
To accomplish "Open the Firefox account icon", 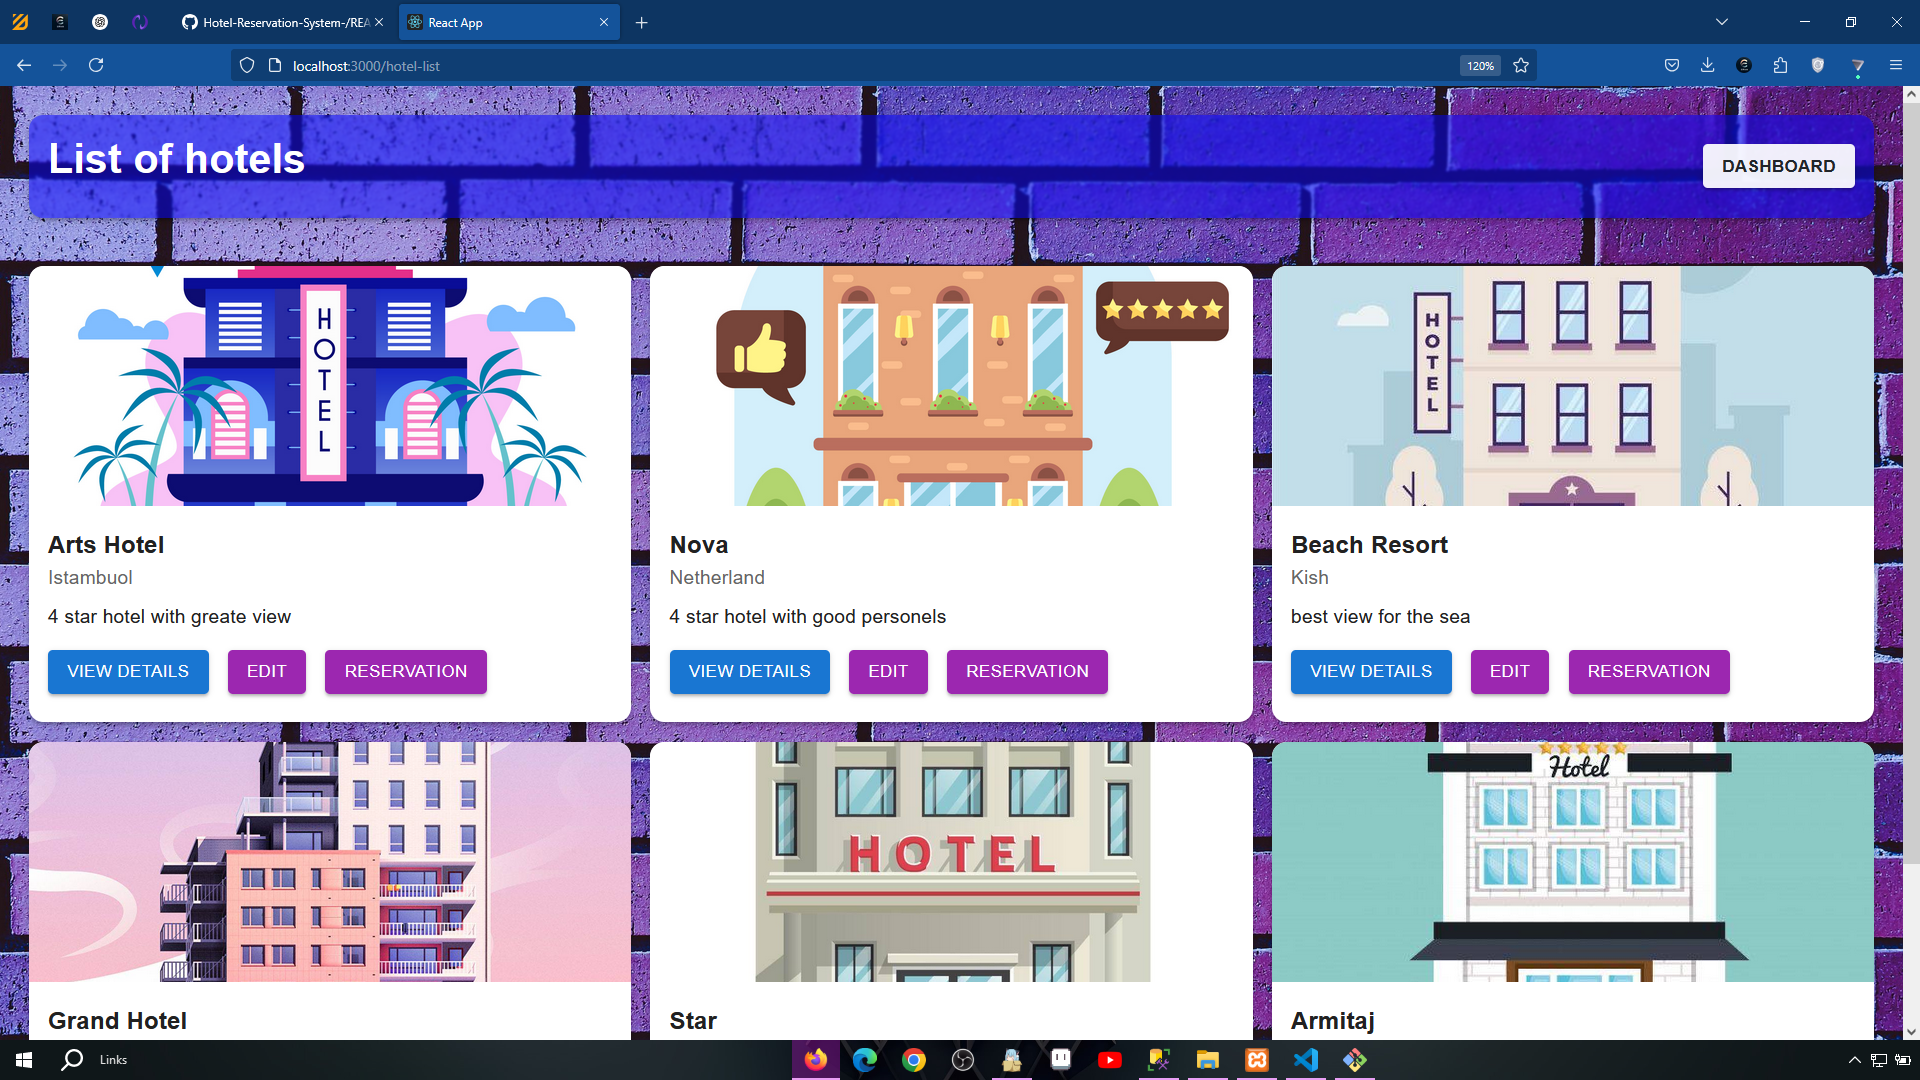I will pos(1744,65).
